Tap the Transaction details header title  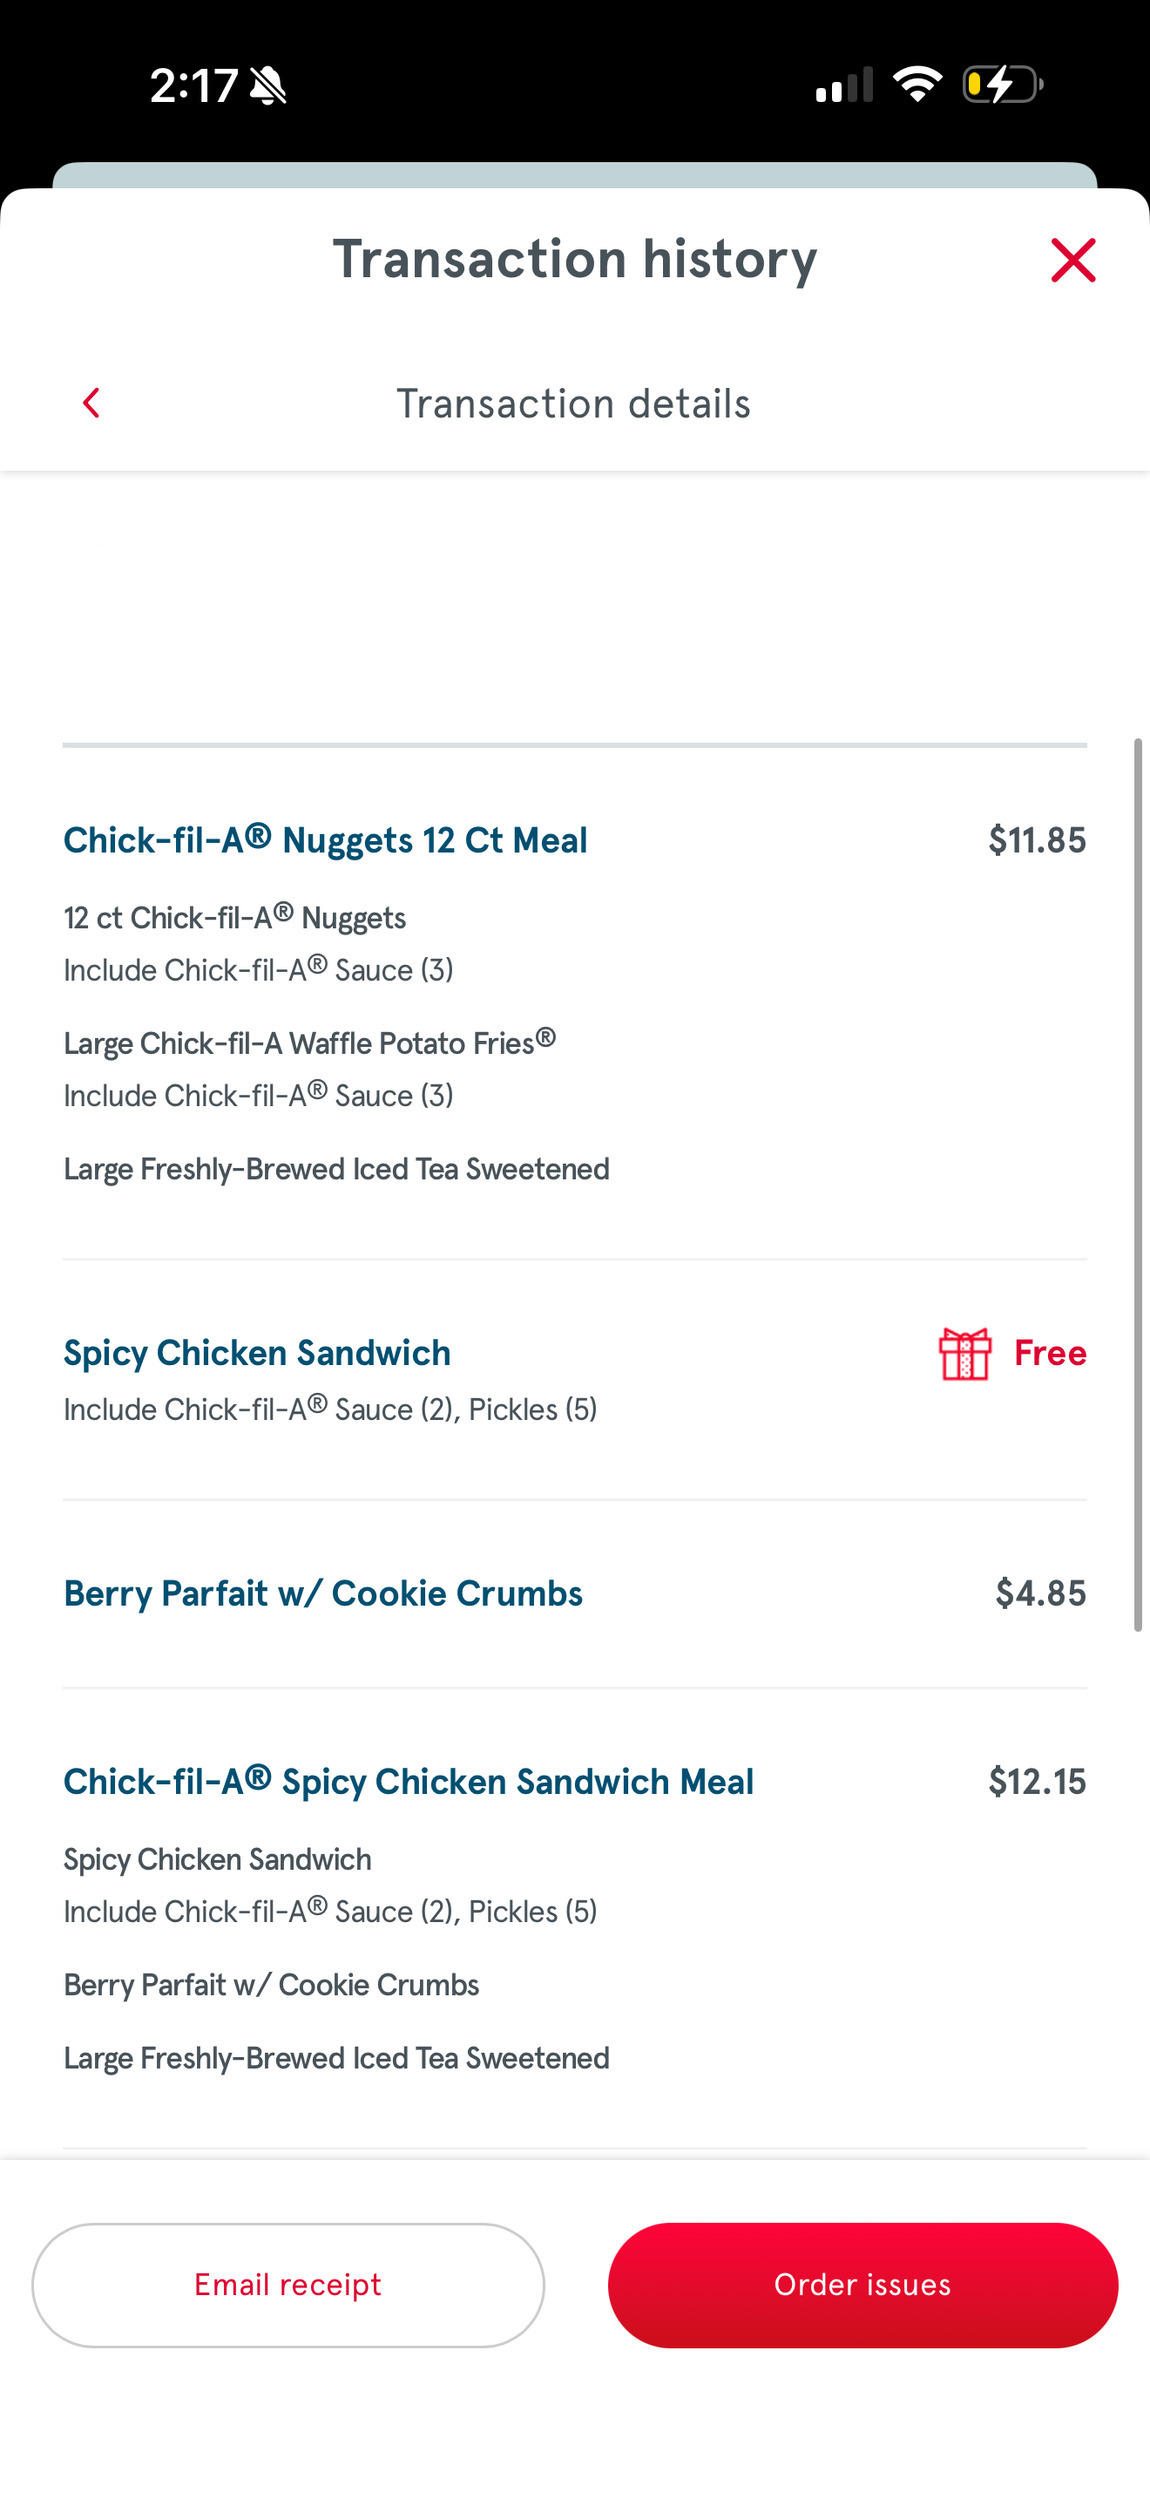573,404
